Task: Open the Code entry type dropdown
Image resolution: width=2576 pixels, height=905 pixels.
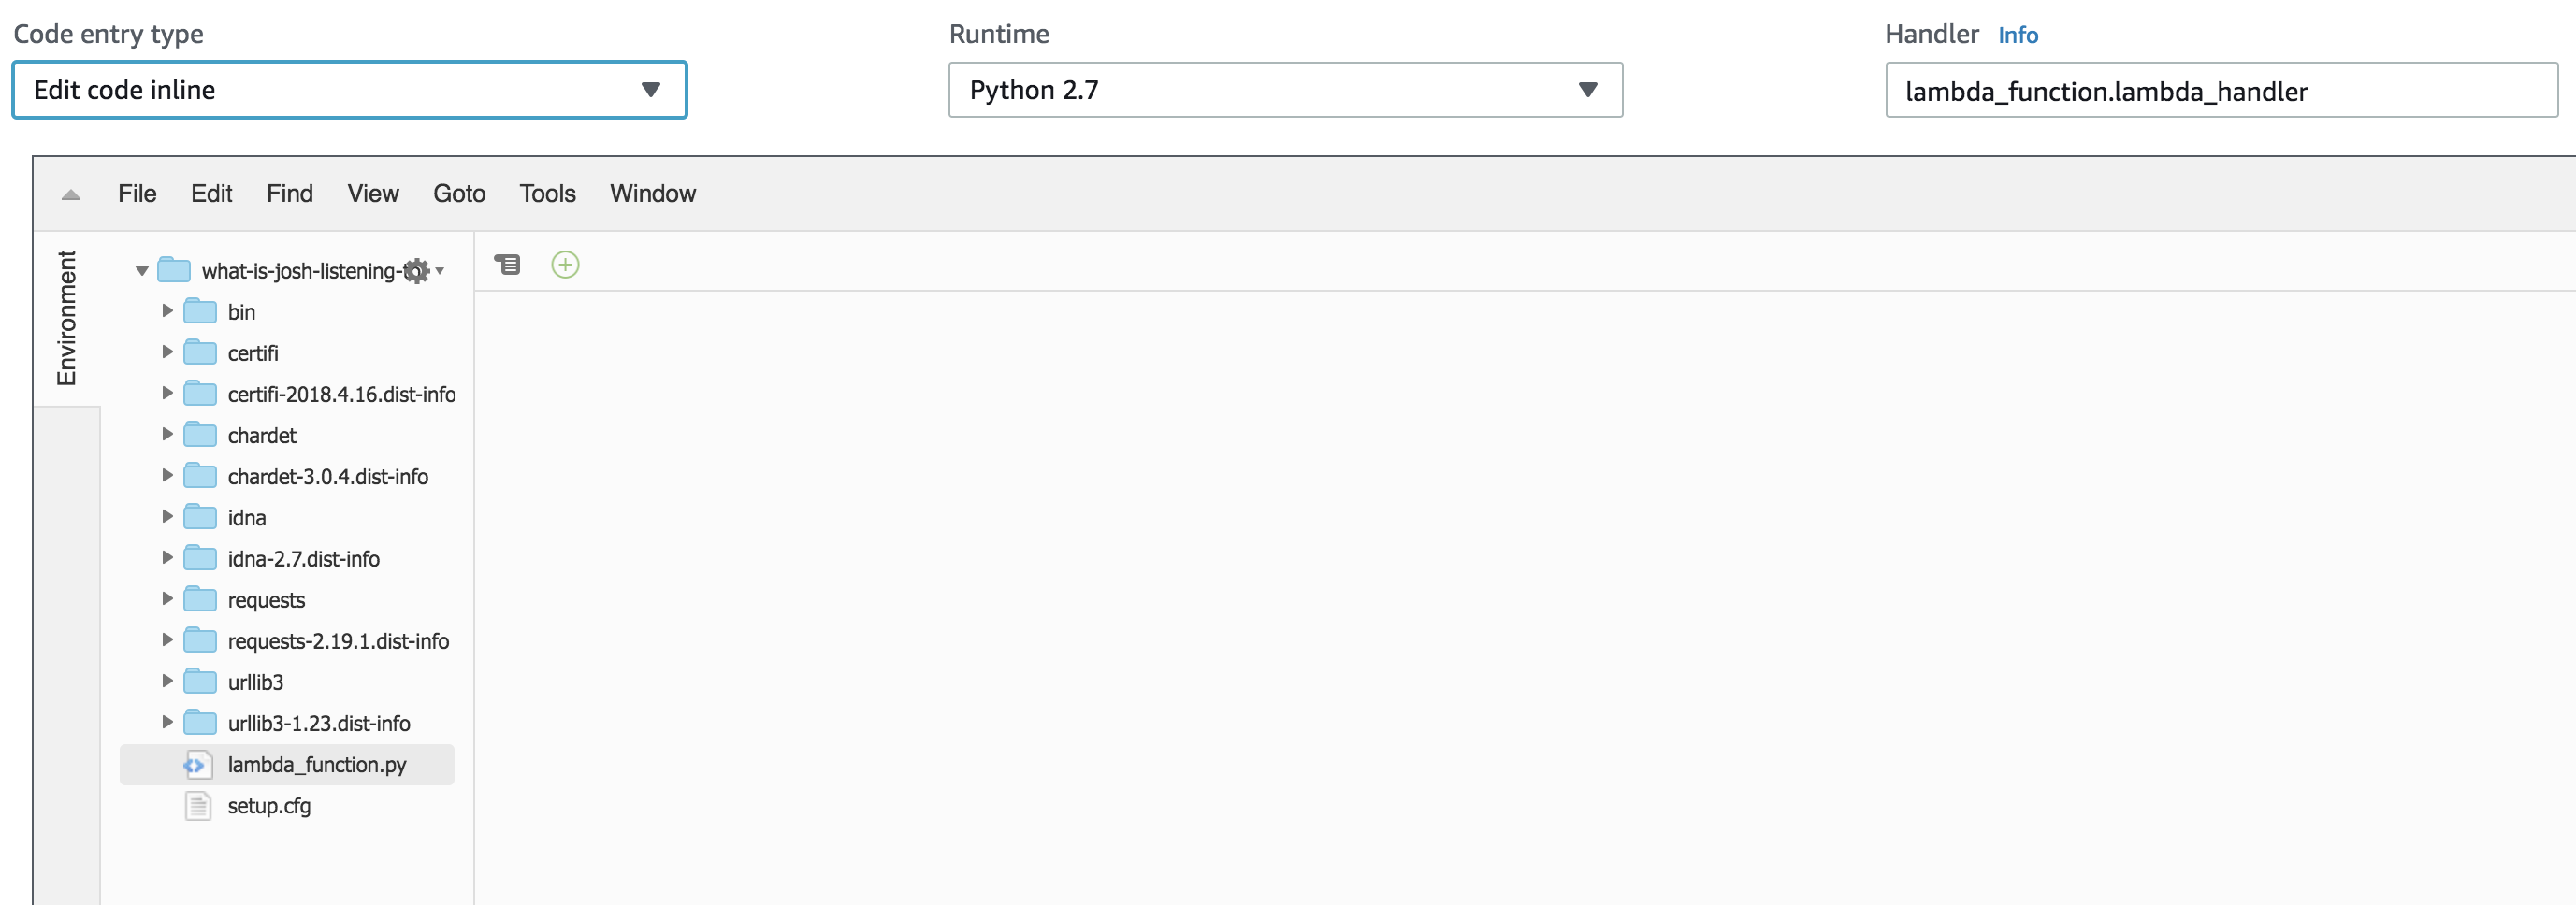Action: (349, 90)
